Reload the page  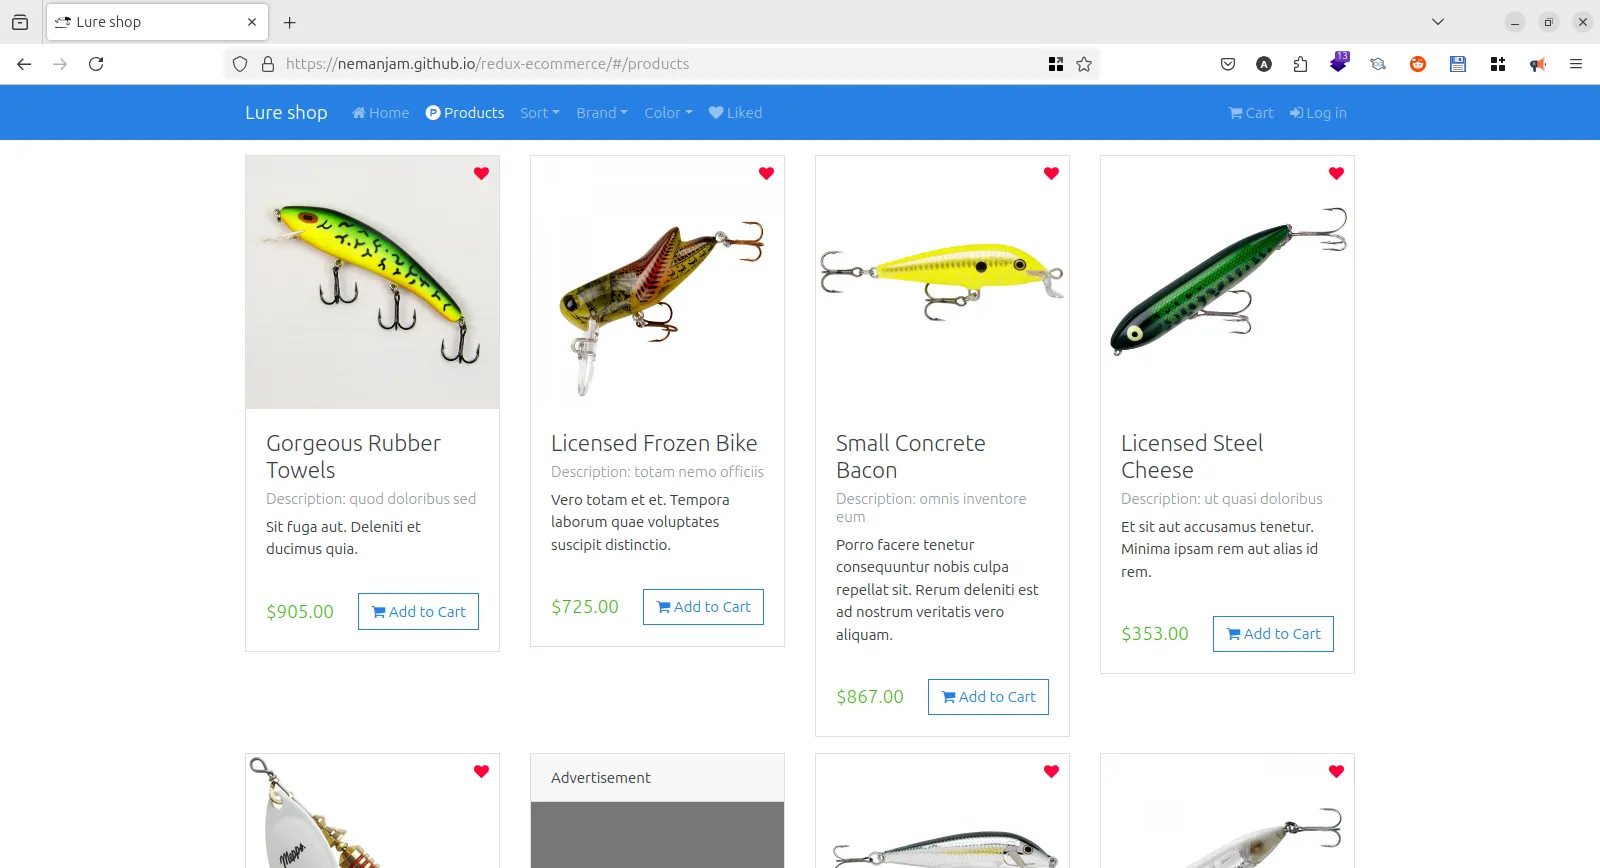(96, 64)
